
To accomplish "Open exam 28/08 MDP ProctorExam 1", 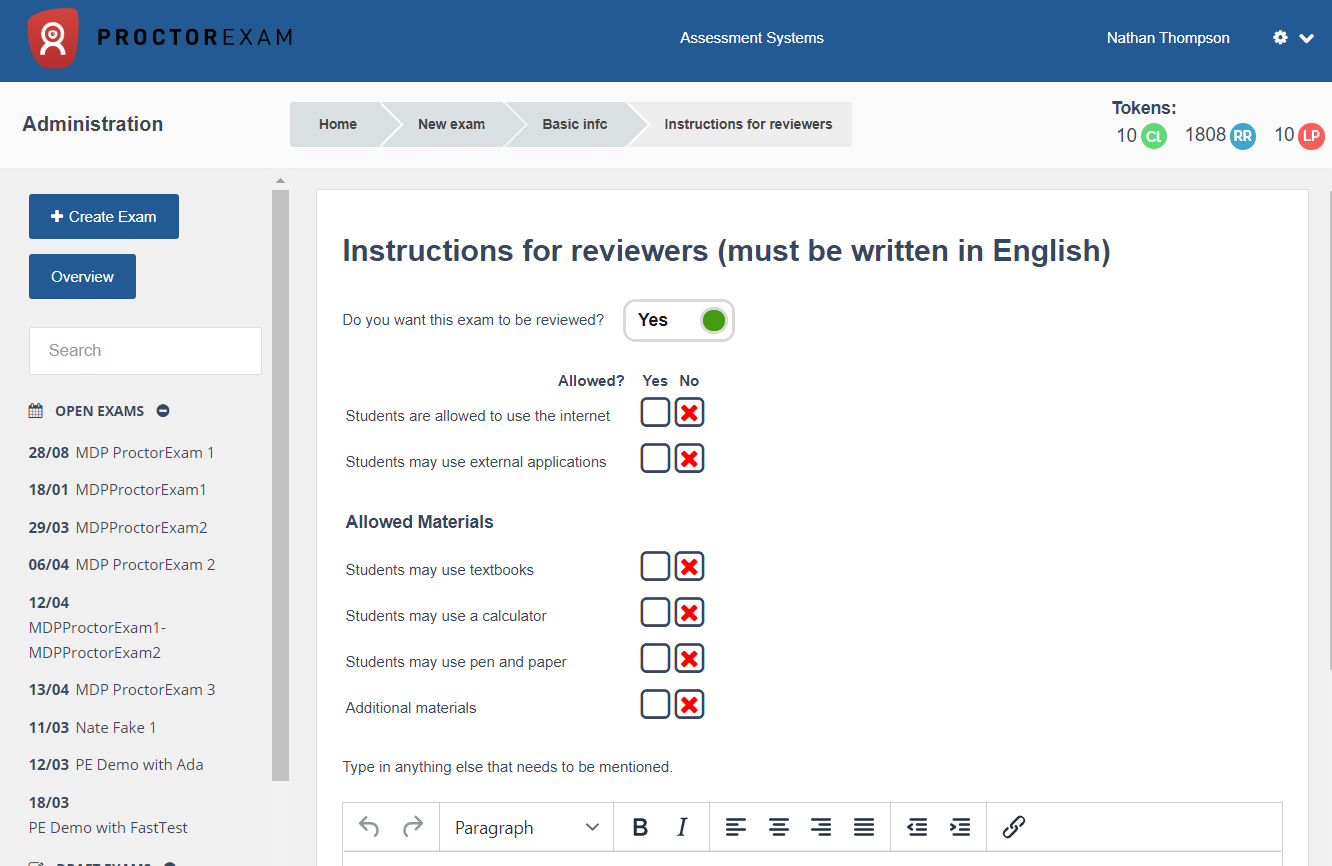I will pos(122,452).
